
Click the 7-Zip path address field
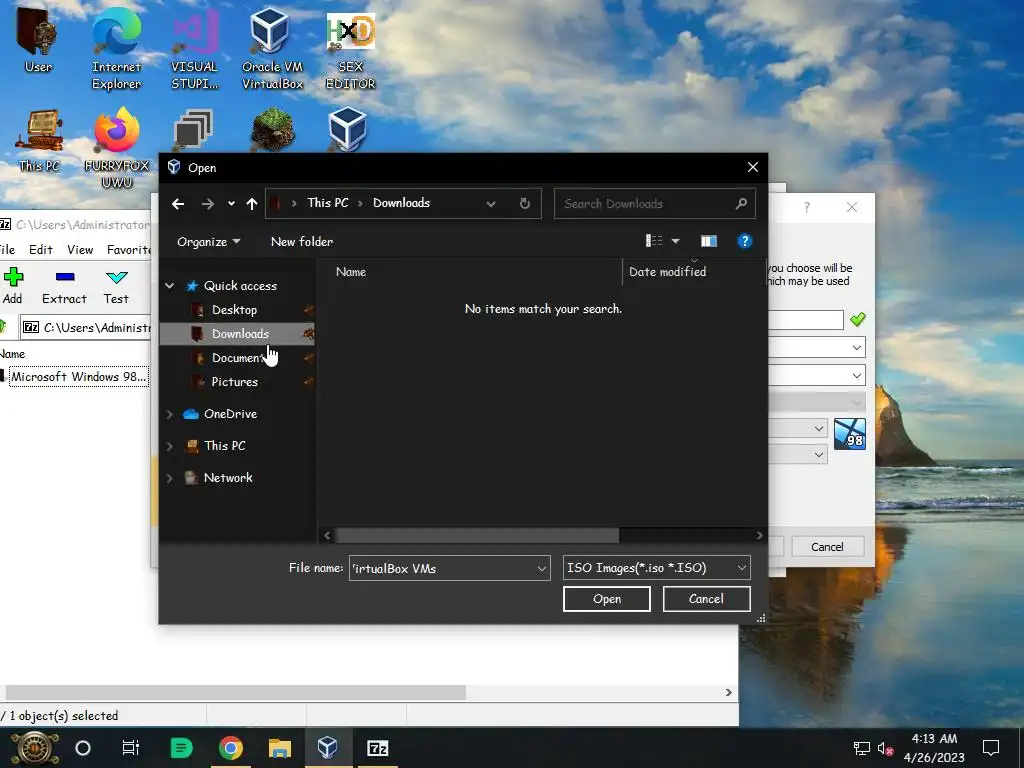(x=85, y=327)
